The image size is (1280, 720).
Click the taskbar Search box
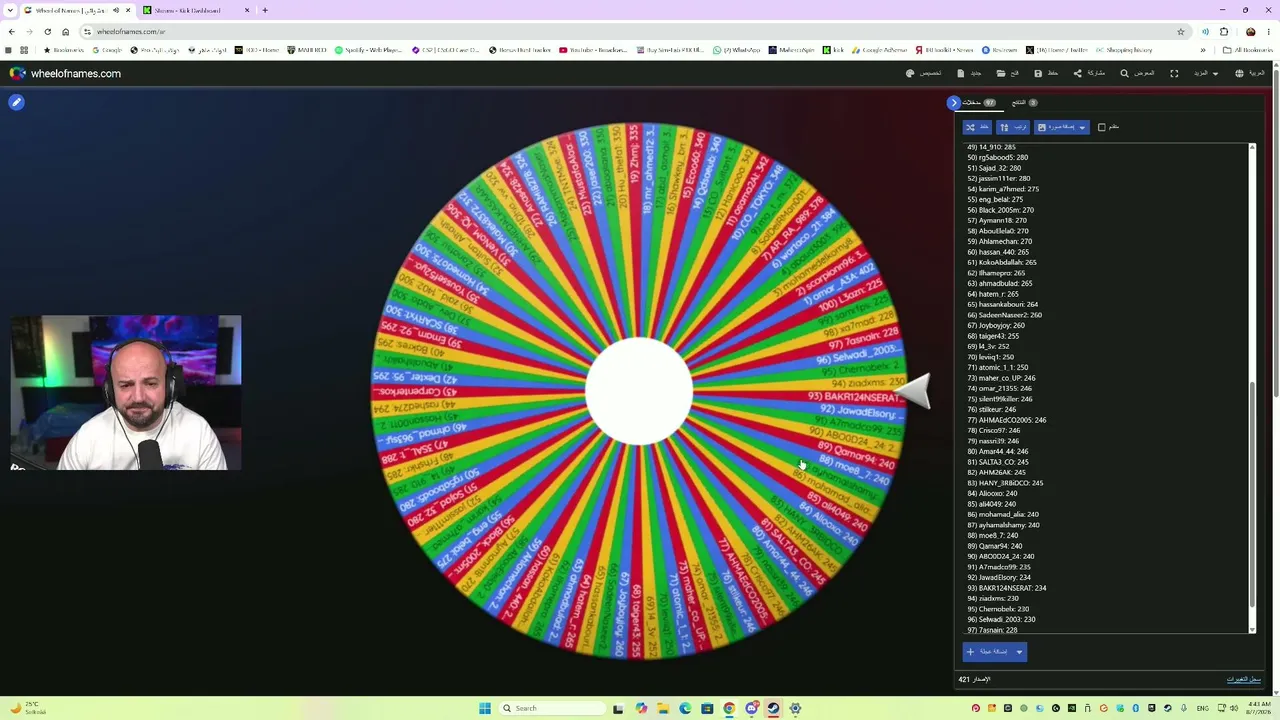[553, 708]
